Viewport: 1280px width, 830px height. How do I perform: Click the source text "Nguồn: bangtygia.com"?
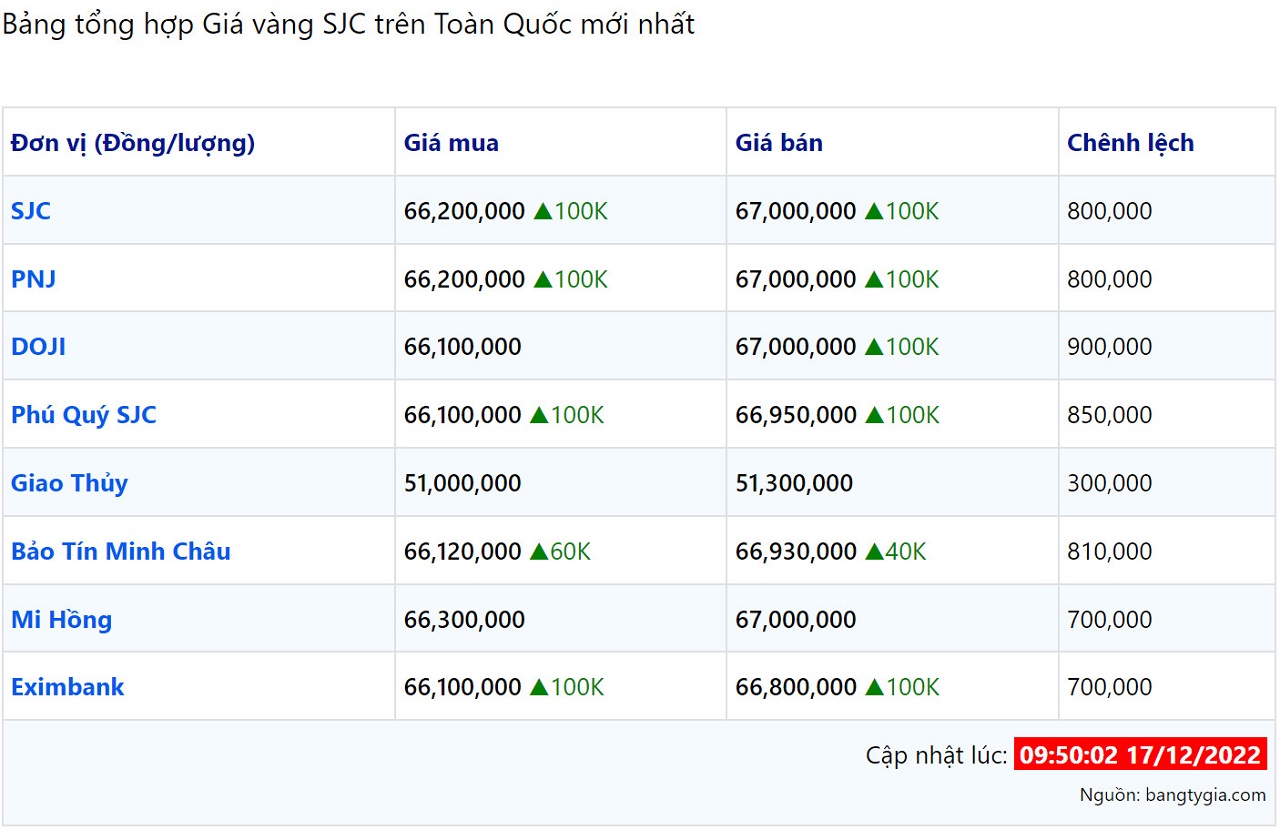click(x=1173, y=795)
